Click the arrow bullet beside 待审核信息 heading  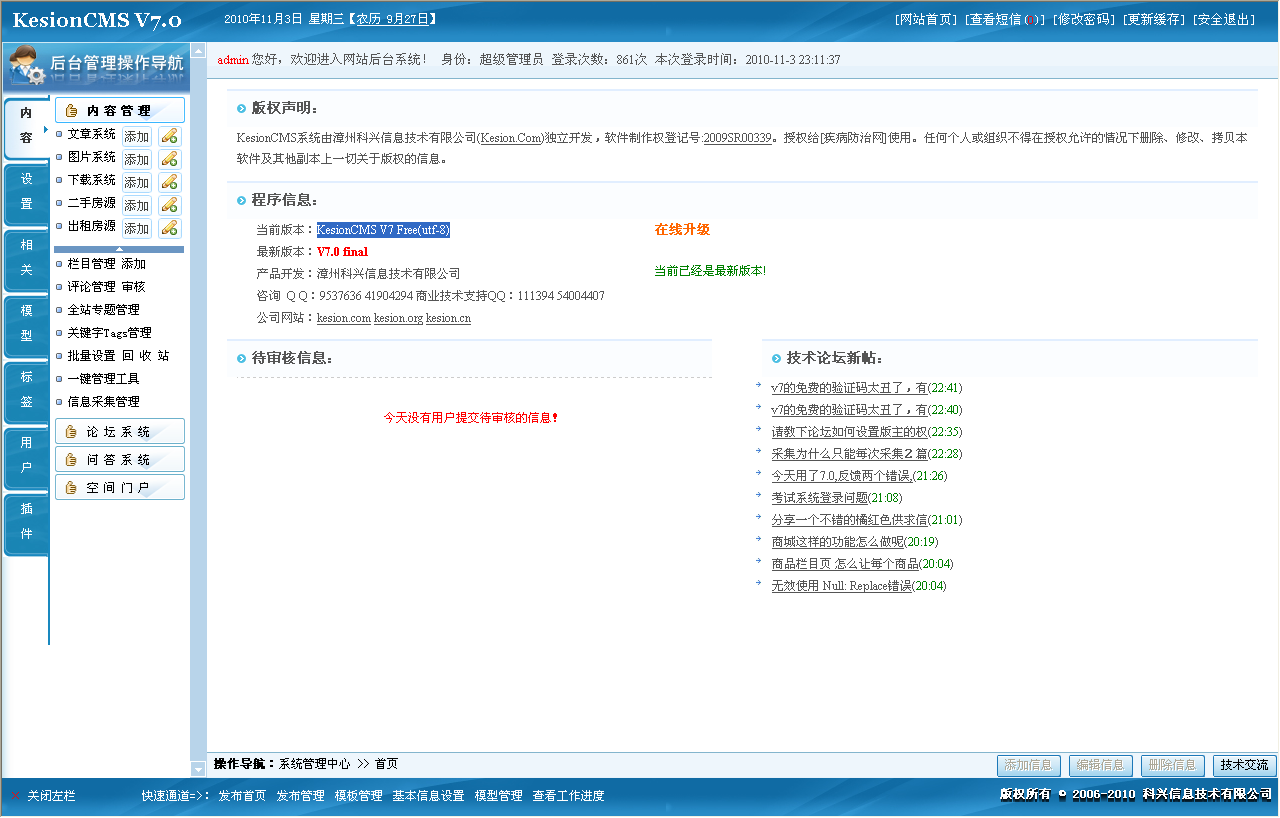point(242,358)
